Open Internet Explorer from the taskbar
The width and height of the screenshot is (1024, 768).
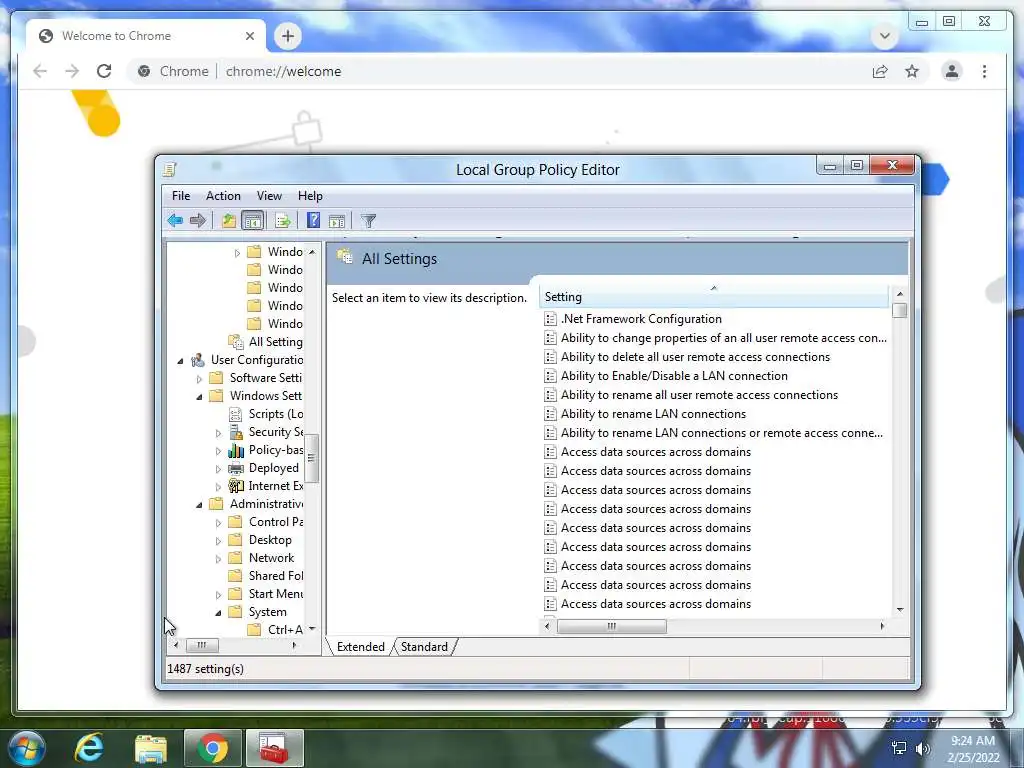pyautogui.click(x=89, y=748)
